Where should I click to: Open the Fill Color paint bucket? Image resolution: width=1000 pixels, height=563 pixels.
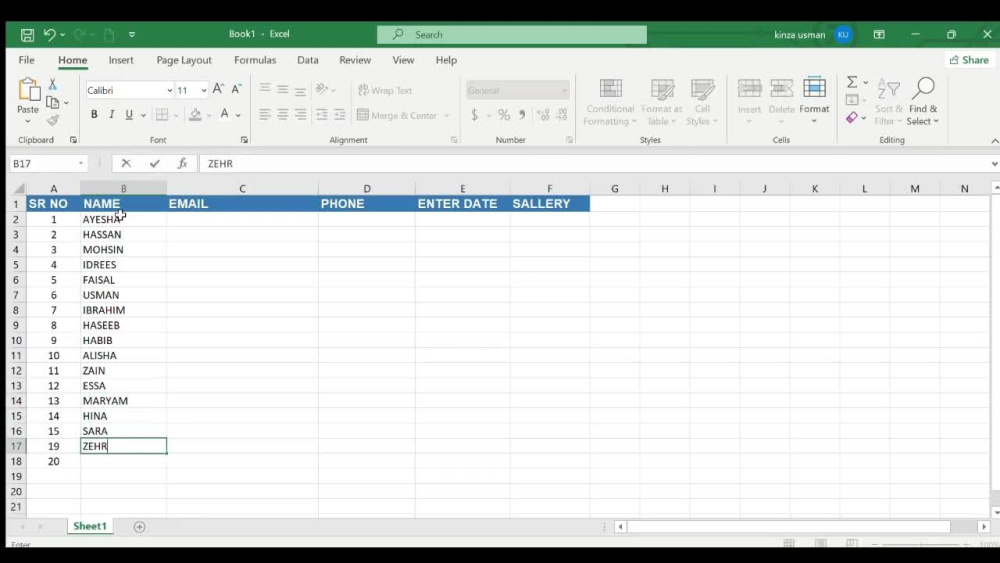click(x=195, y=115)
